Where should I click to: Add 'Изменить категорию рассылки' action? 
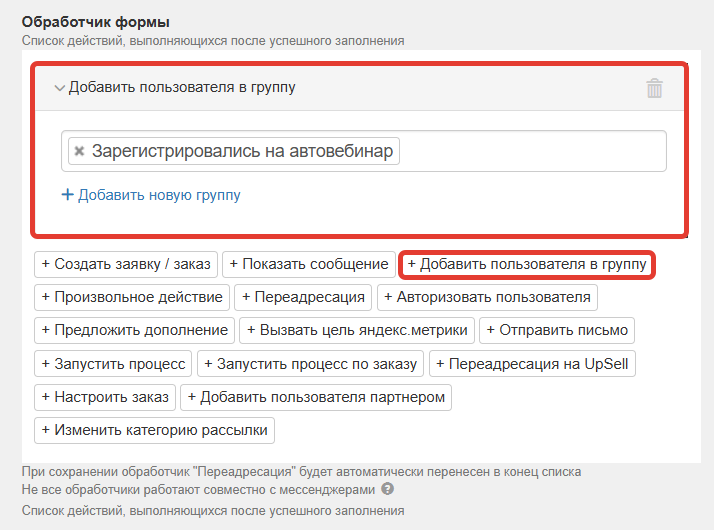154,430
